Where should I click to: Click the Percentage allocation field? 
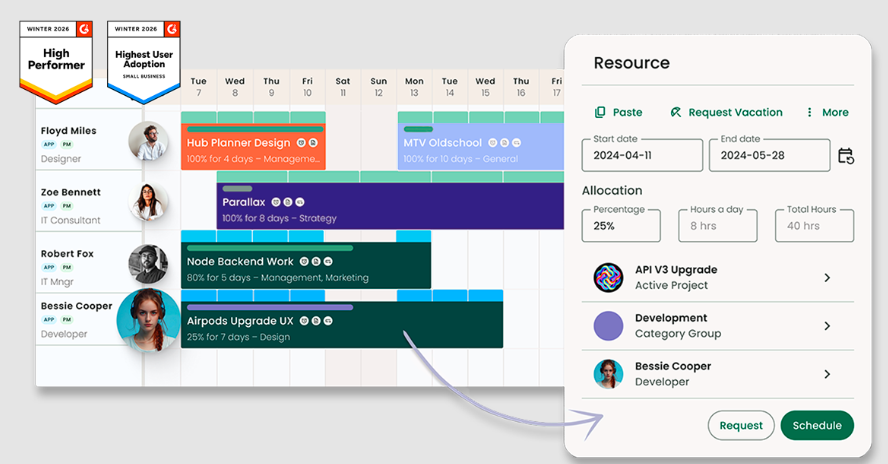(x=621, y=225)
